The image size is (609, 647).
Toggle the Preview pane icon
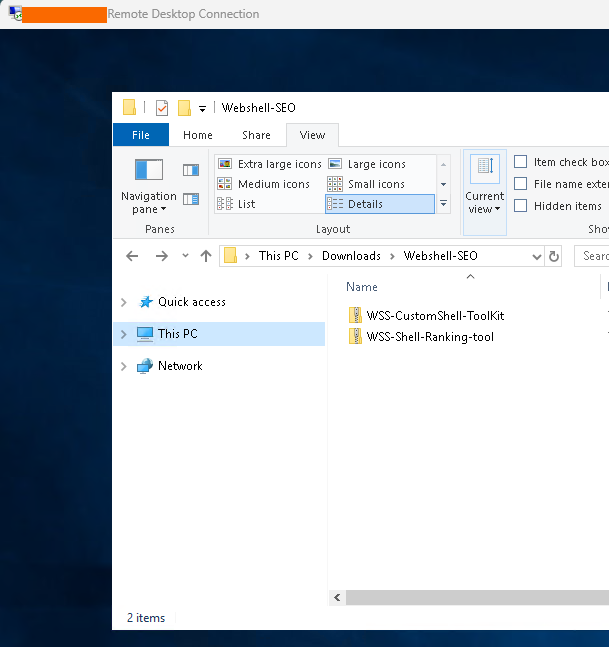point(191,170)
